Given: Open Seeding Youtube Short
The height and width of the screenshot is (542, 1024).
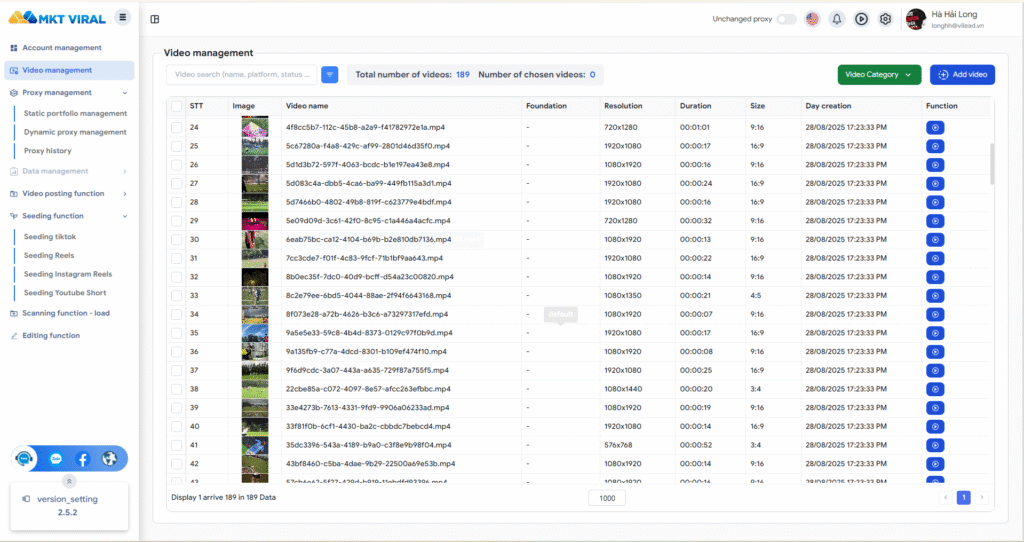Looking at the screenshot, I should pyautogui.click(x=65, y=293).
